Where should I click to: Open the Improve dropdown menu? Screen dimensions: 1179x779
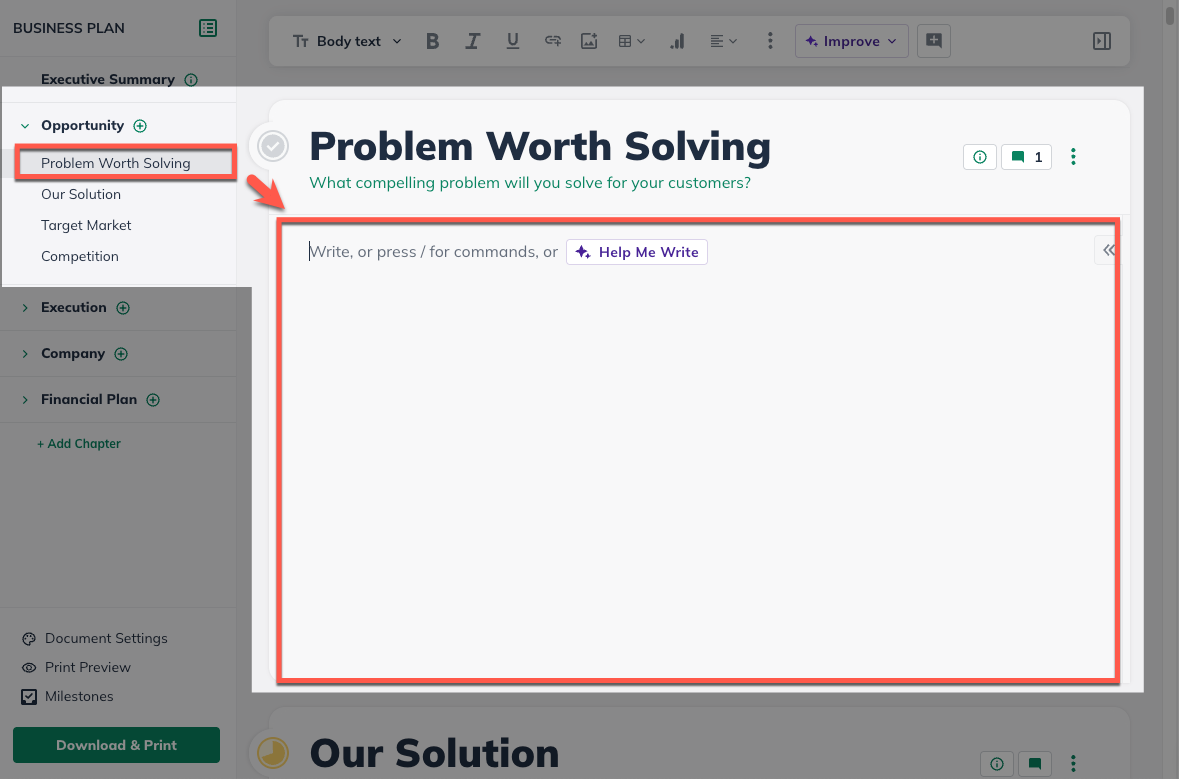pyautogui.click(x=851, y=41)
